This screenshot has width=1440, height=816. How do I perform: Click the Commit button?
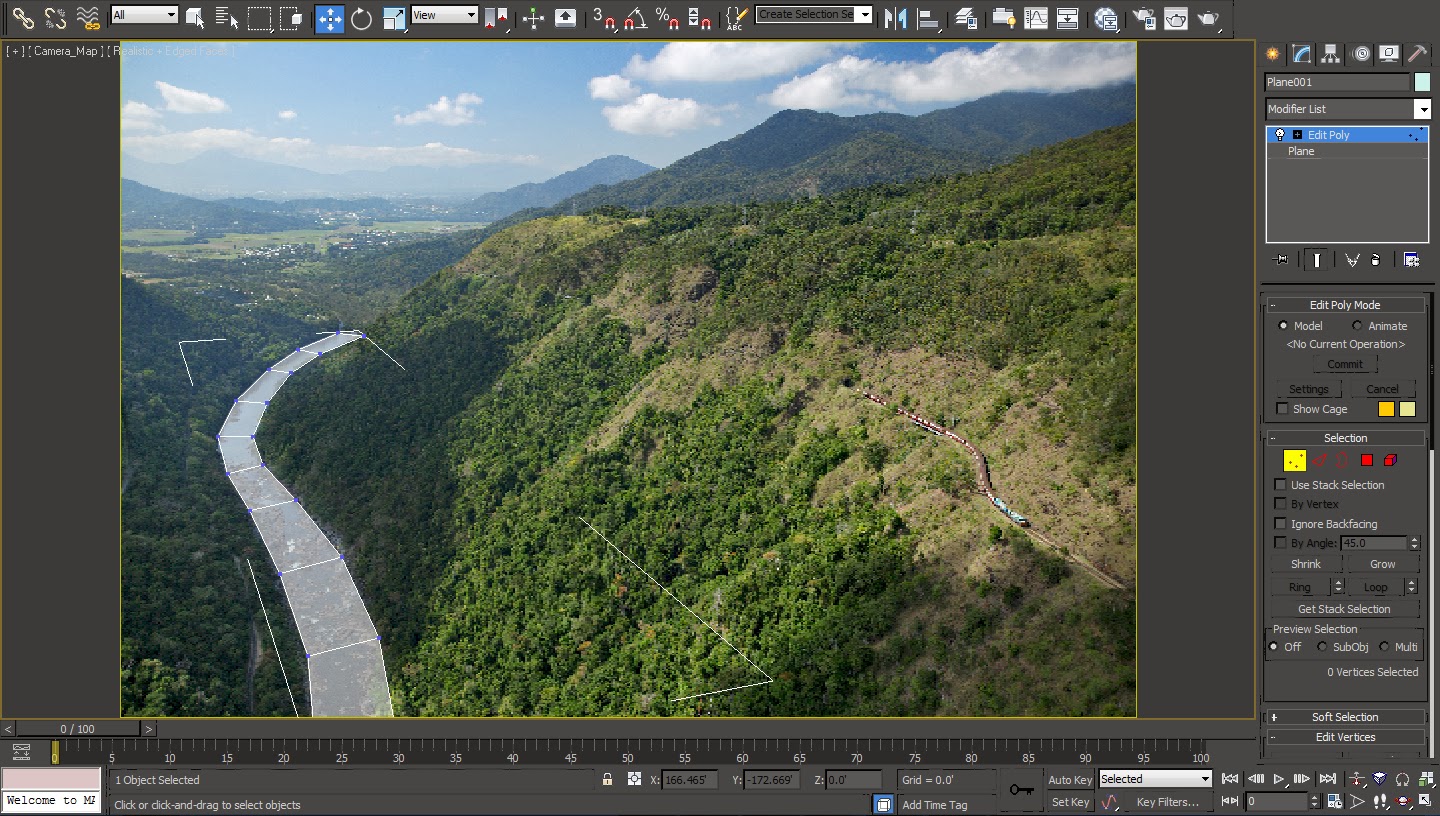tap(1345, 364)
